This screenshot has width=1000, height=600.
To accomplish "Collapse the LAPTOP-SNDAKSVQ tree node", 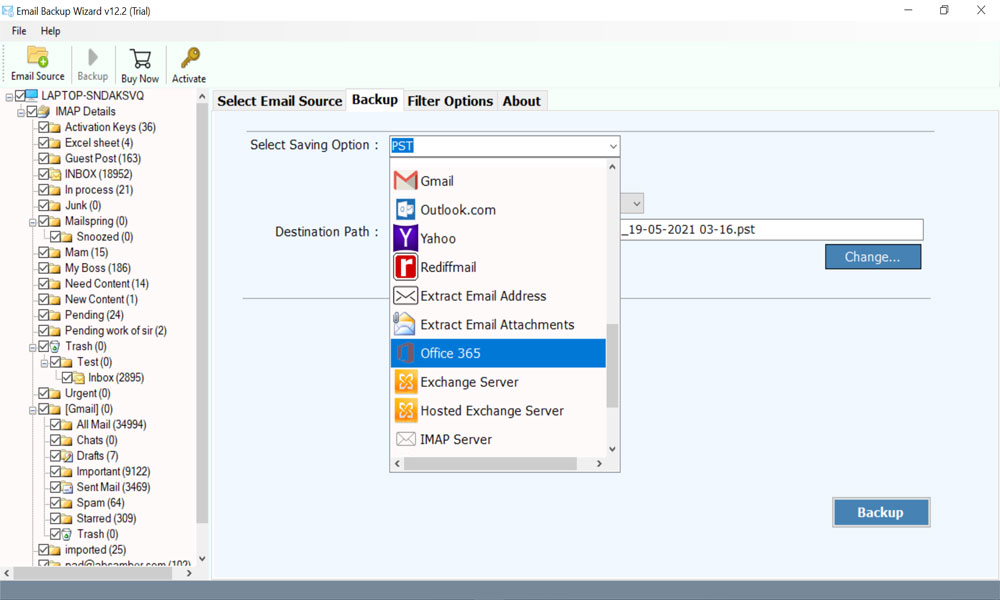I will (9, 97).
